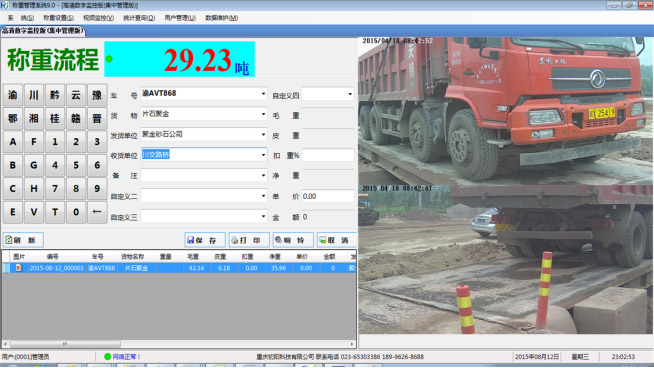Click the 单价 unit price field

[328, 196]
